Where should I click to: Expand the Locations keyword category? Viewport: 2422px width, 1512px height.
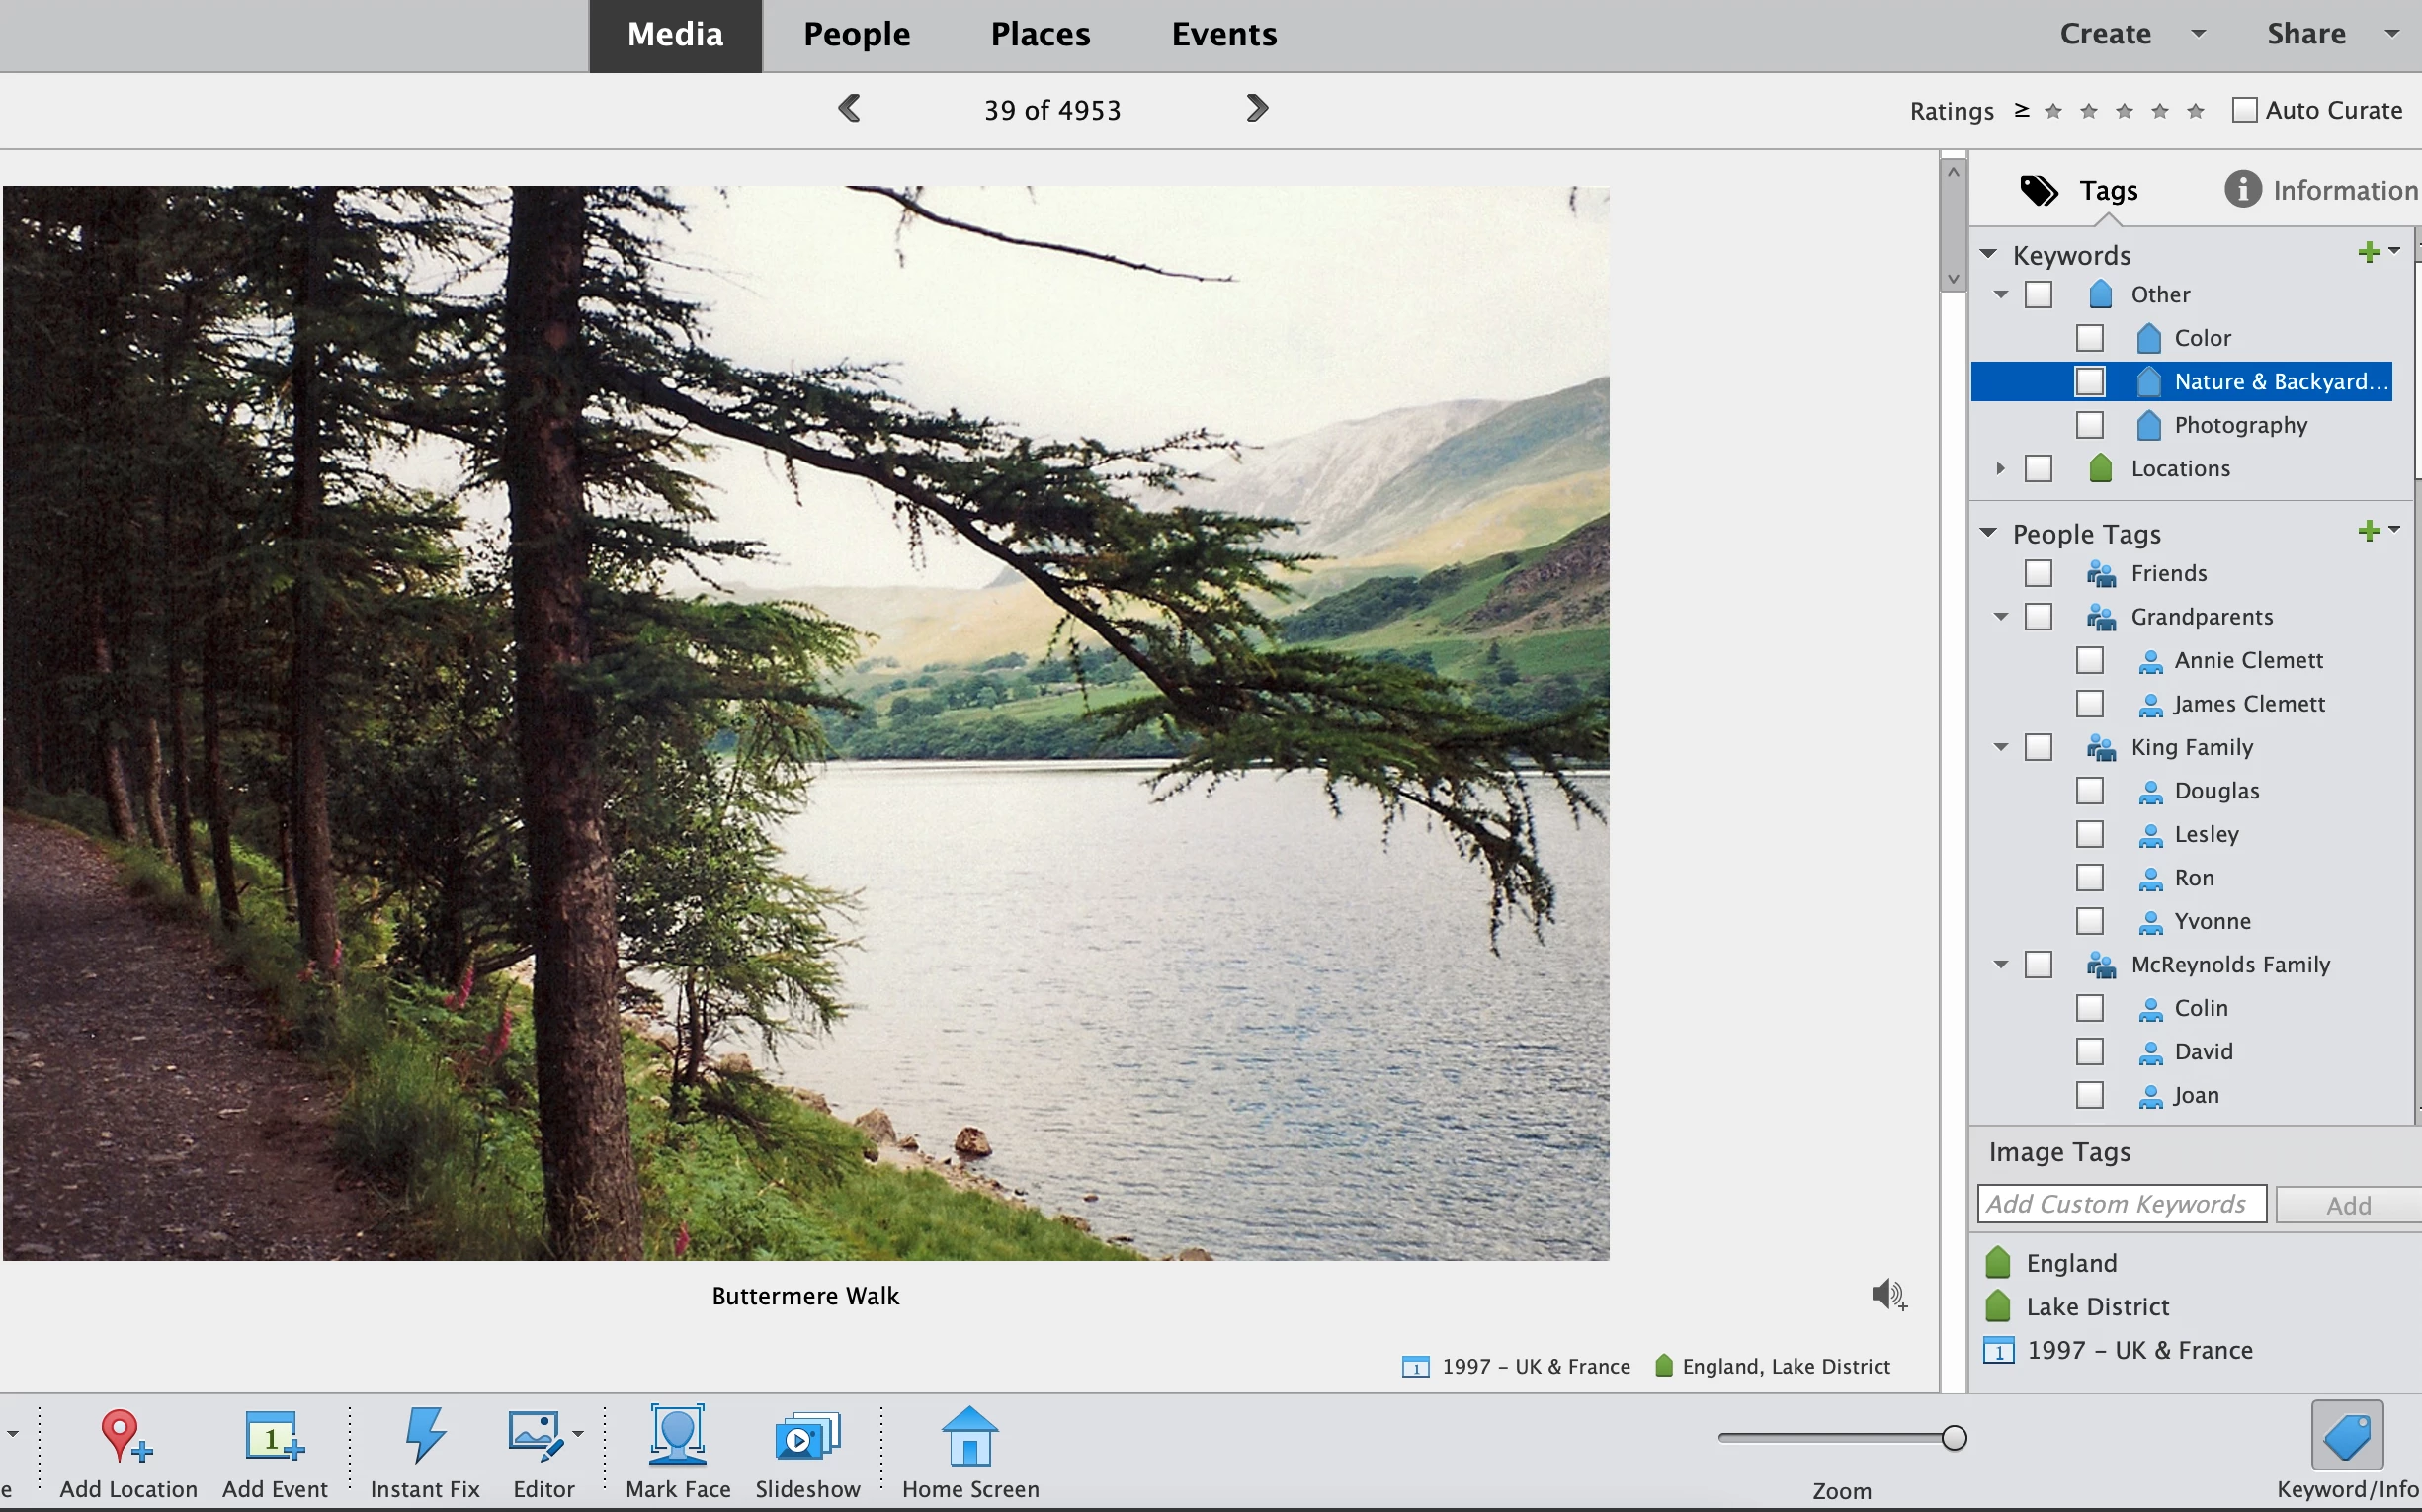2000,468
